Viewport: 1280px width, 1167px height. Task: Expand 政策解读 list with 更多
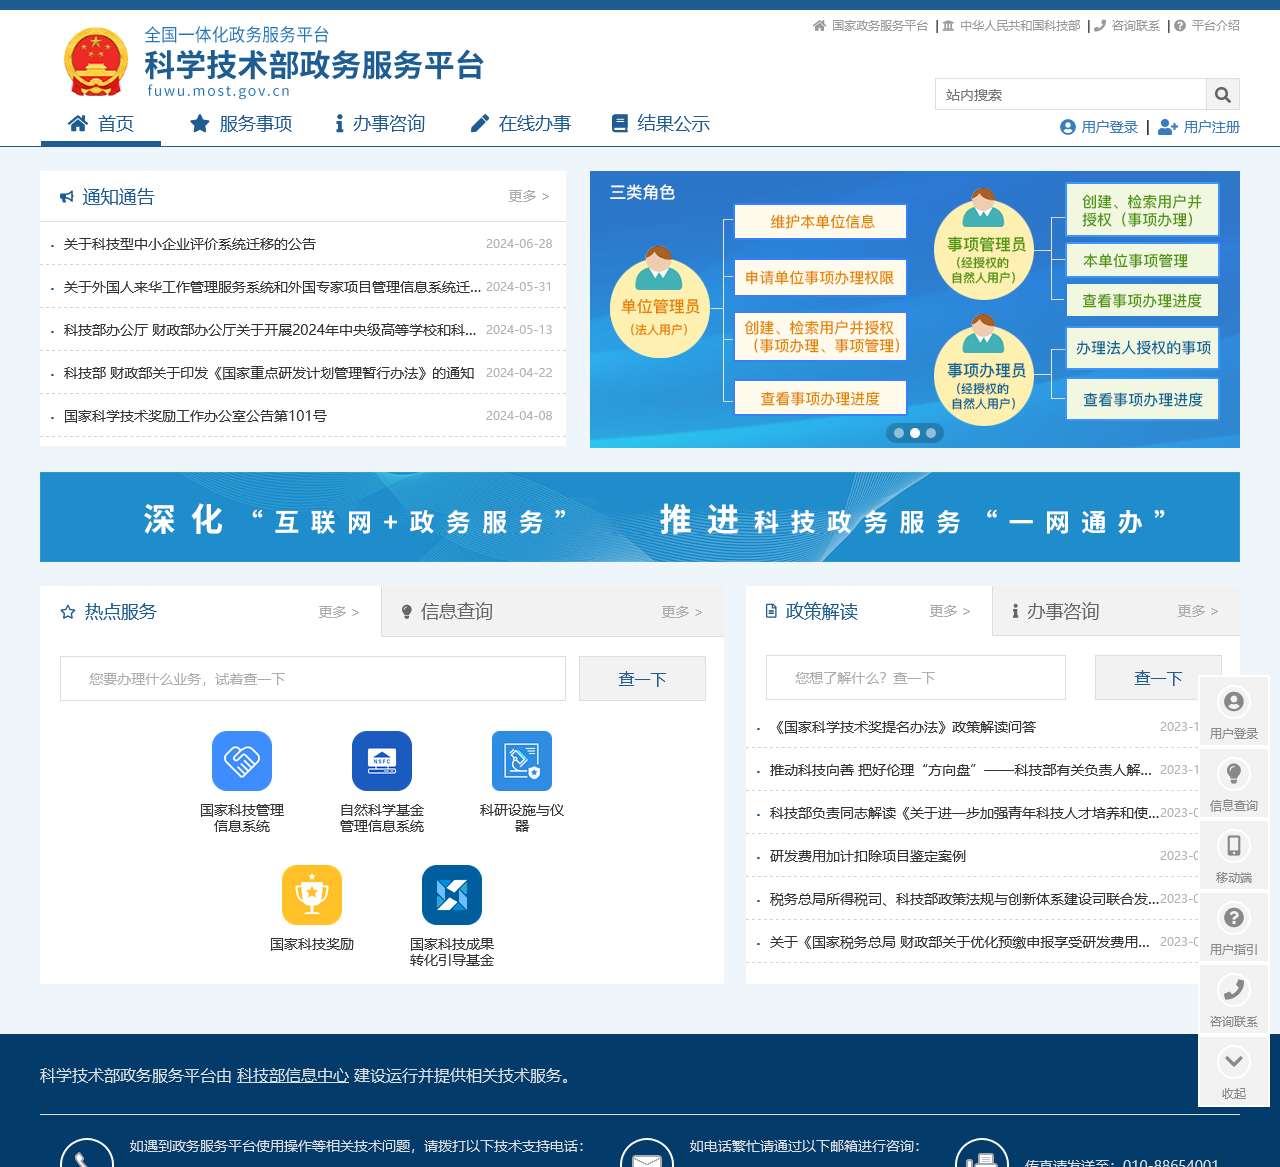point(949,611)
